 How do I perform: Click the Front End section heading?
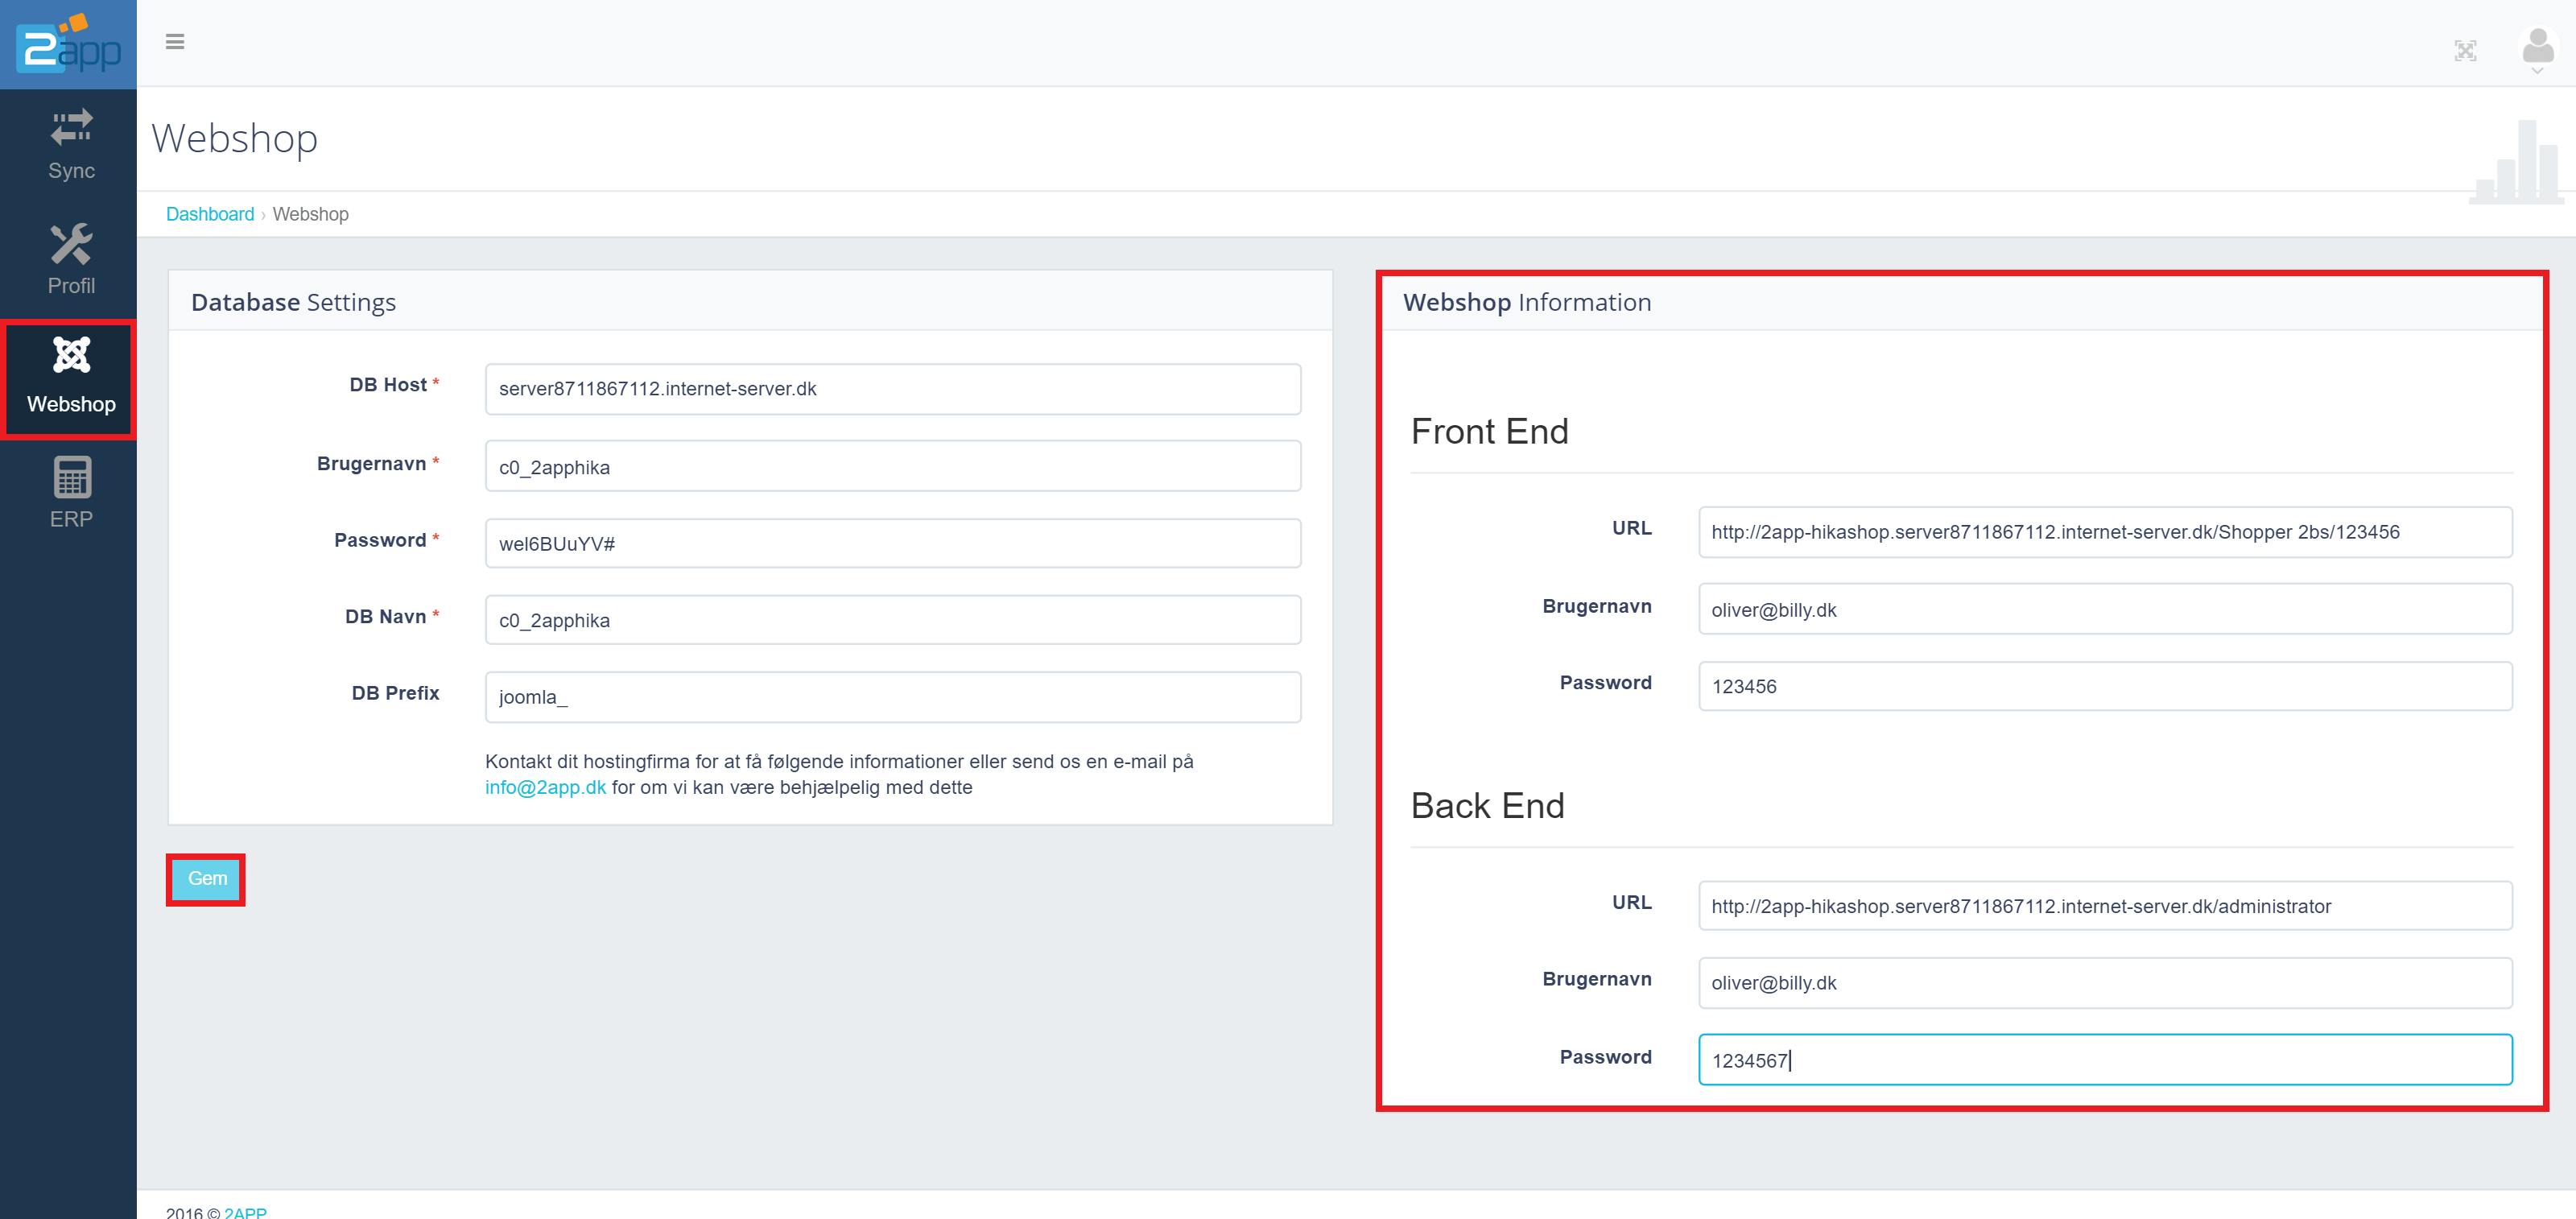click(x=1489, y=431)
